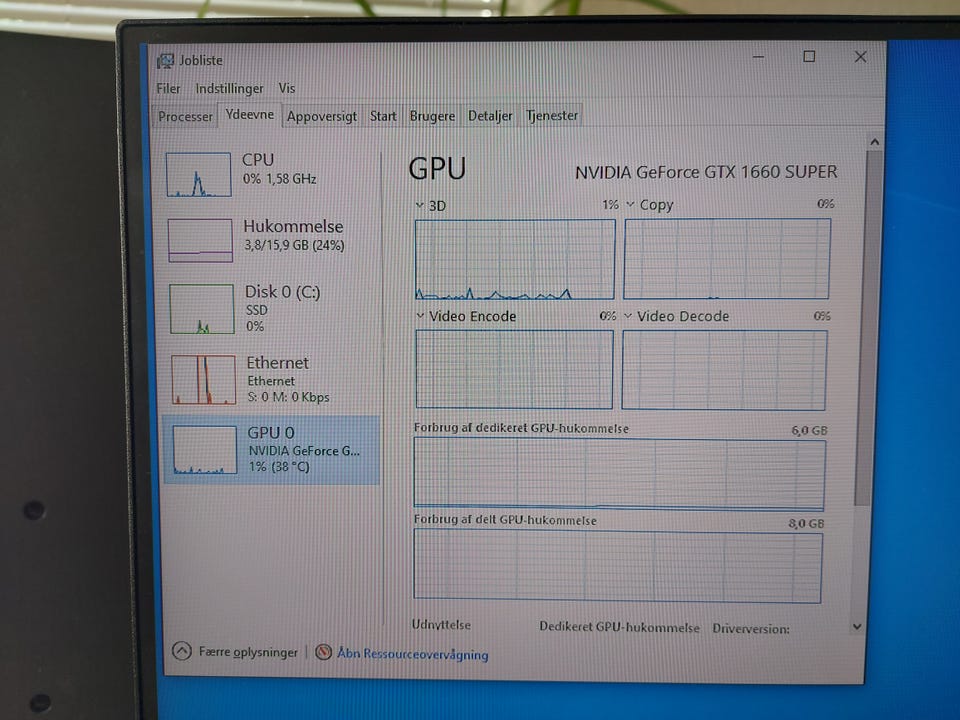960x720 pixels.
Task: Switch to the Appoversigt tab
Action: [x=321, y=116]
